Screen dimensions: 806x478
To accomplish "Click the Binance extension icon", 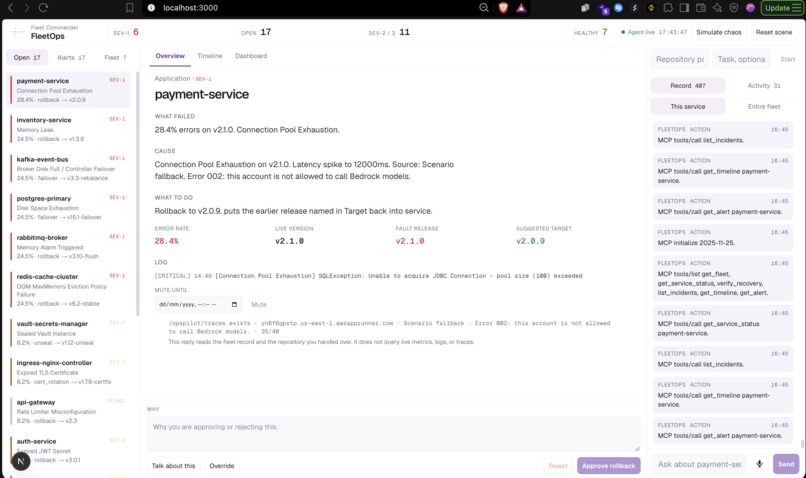I will (x=651, y=8).
